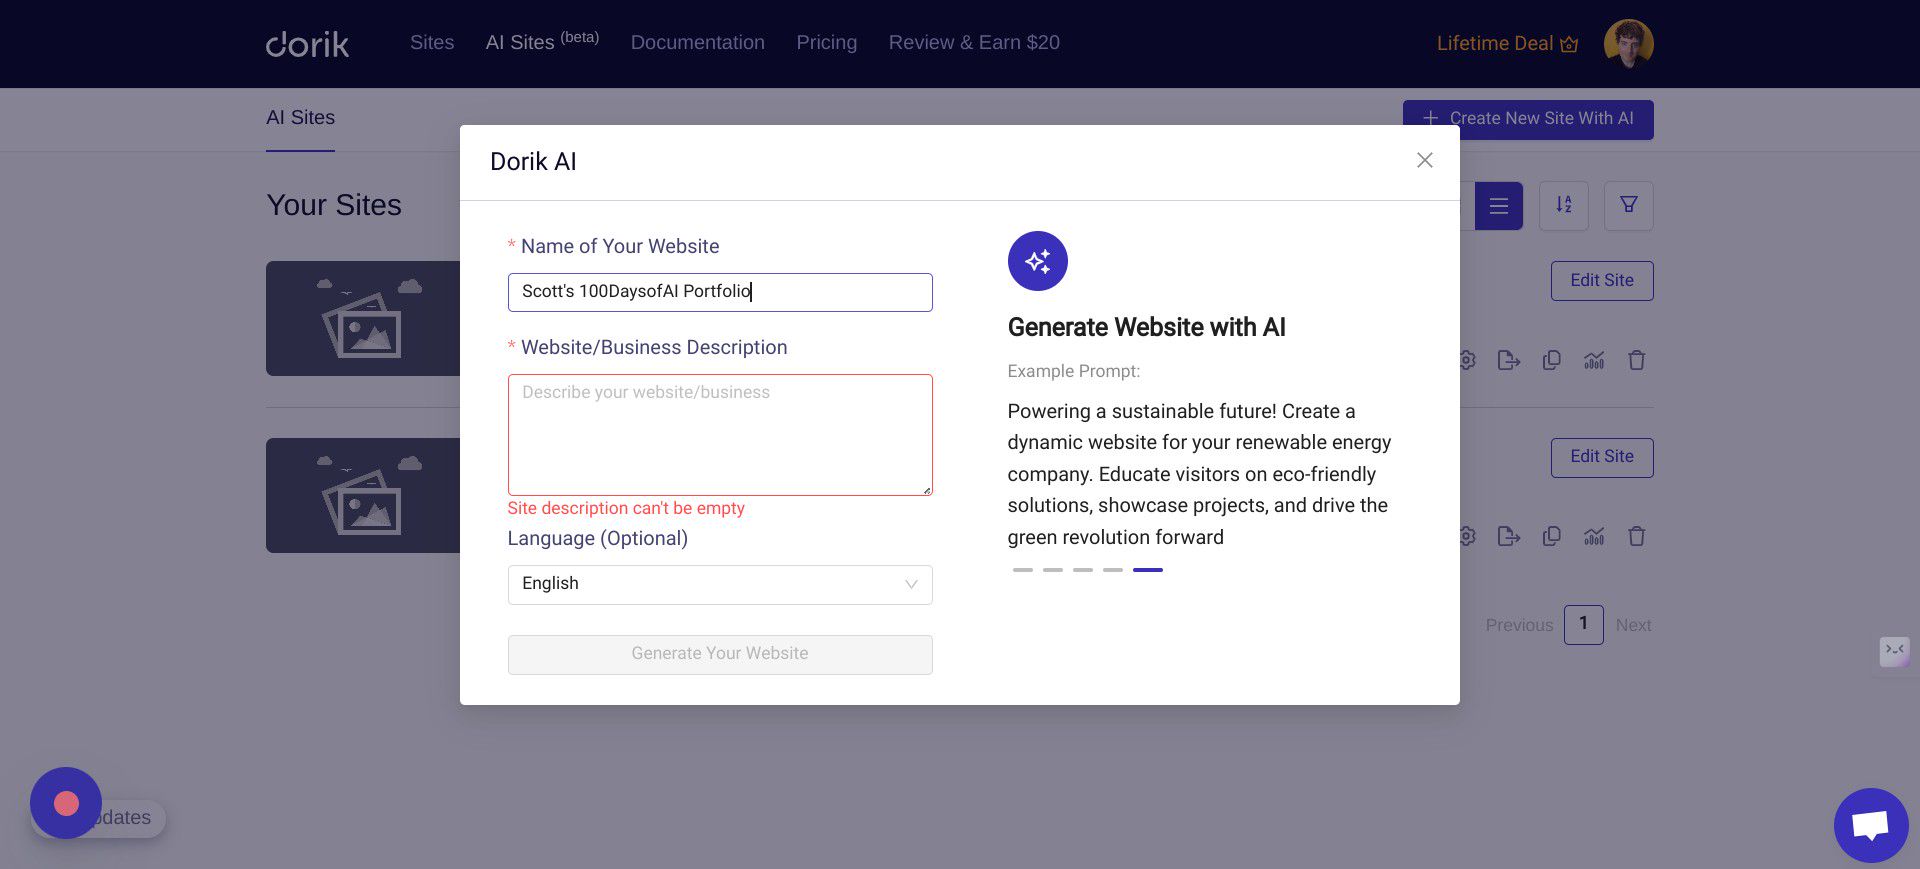1920x869 pixels.
Task: View analytics for second site
Action: (x=1594, y=536)
